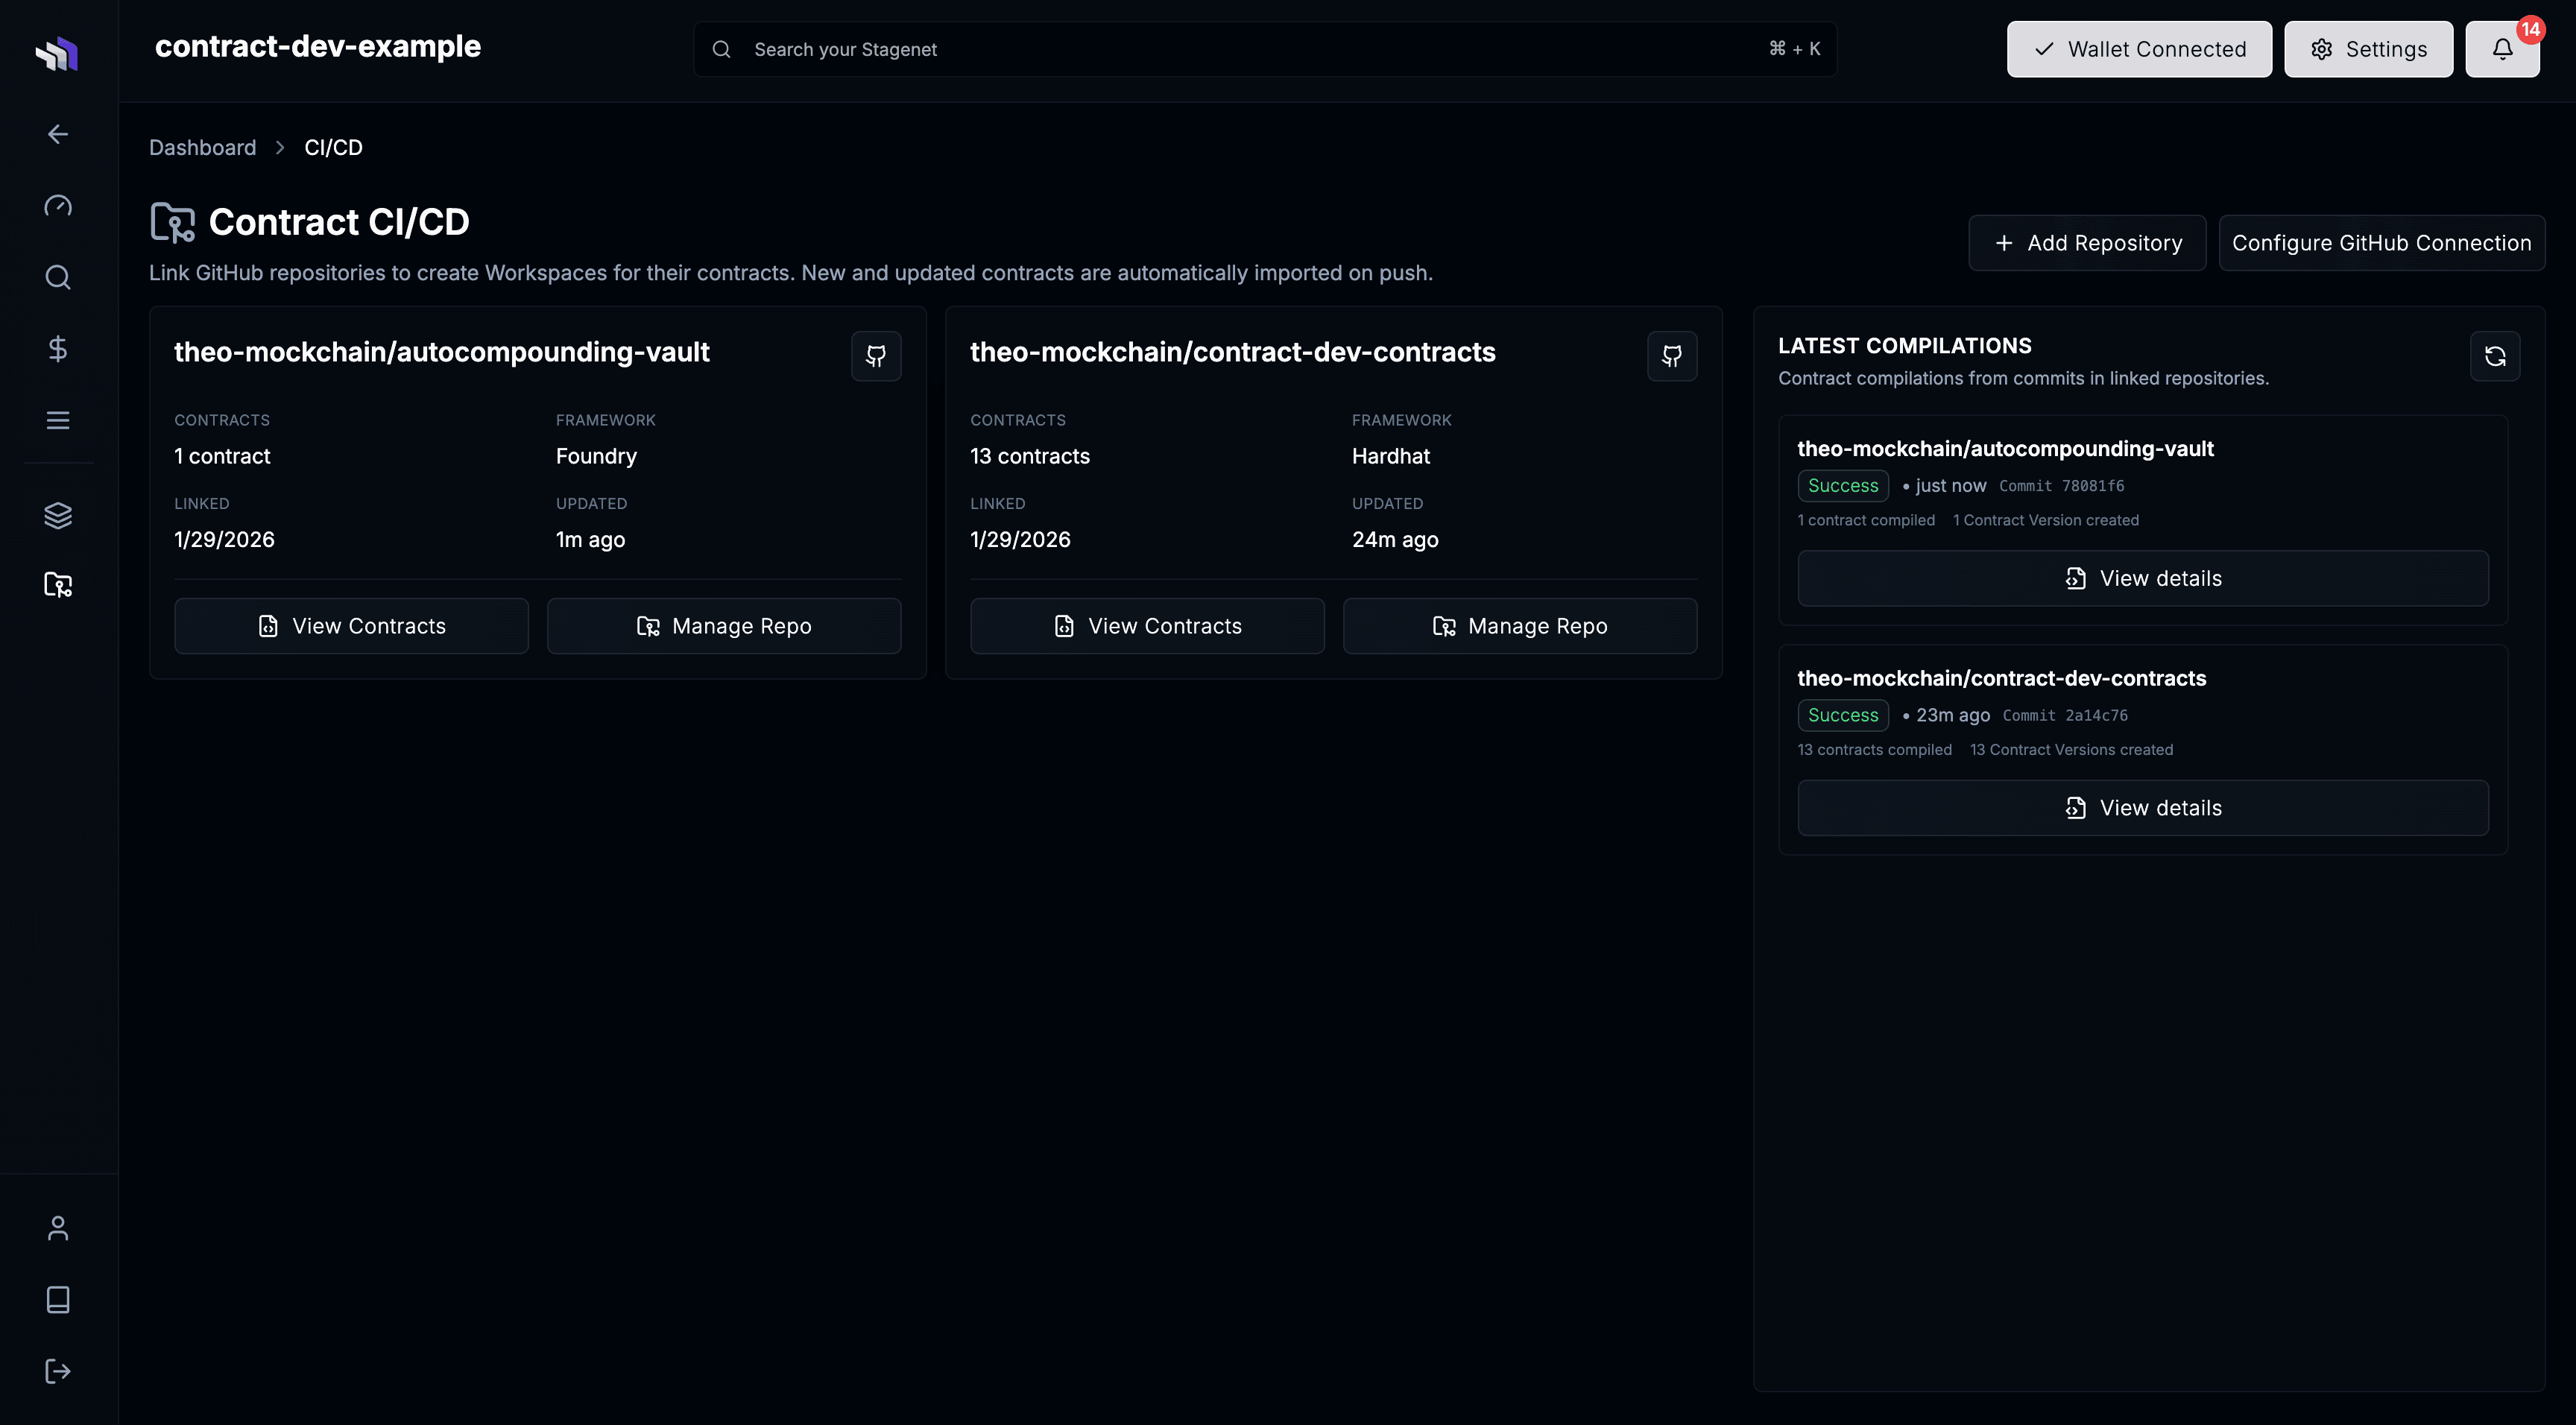2576x1425 pixels.
Task: Open the CI/CD repository icon in sidebar
Action: [x=57, y=585]
